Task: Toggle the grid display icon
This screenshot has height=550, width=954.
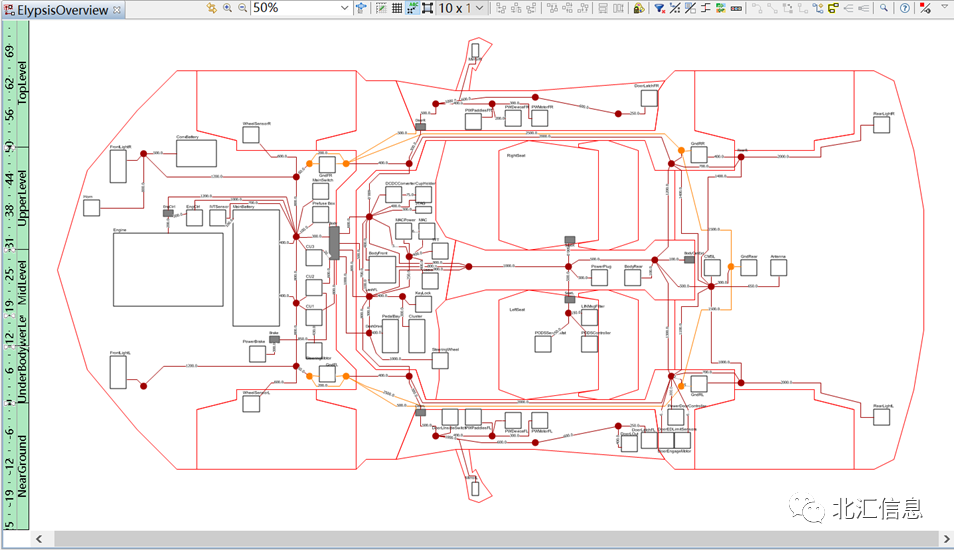Action: pos(397,8)
